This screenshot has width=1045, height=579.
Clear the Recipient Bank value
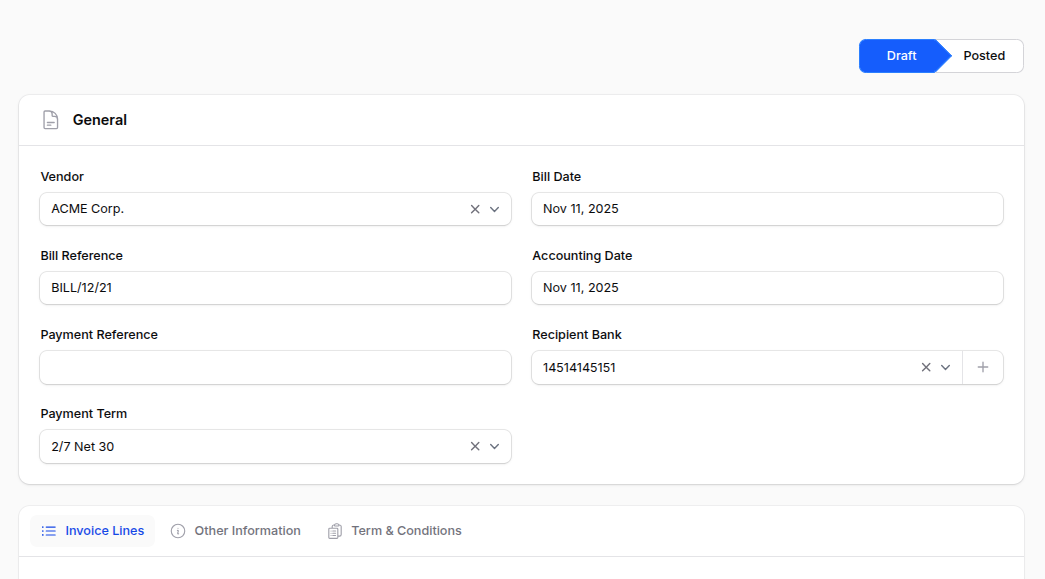[926, 367]
